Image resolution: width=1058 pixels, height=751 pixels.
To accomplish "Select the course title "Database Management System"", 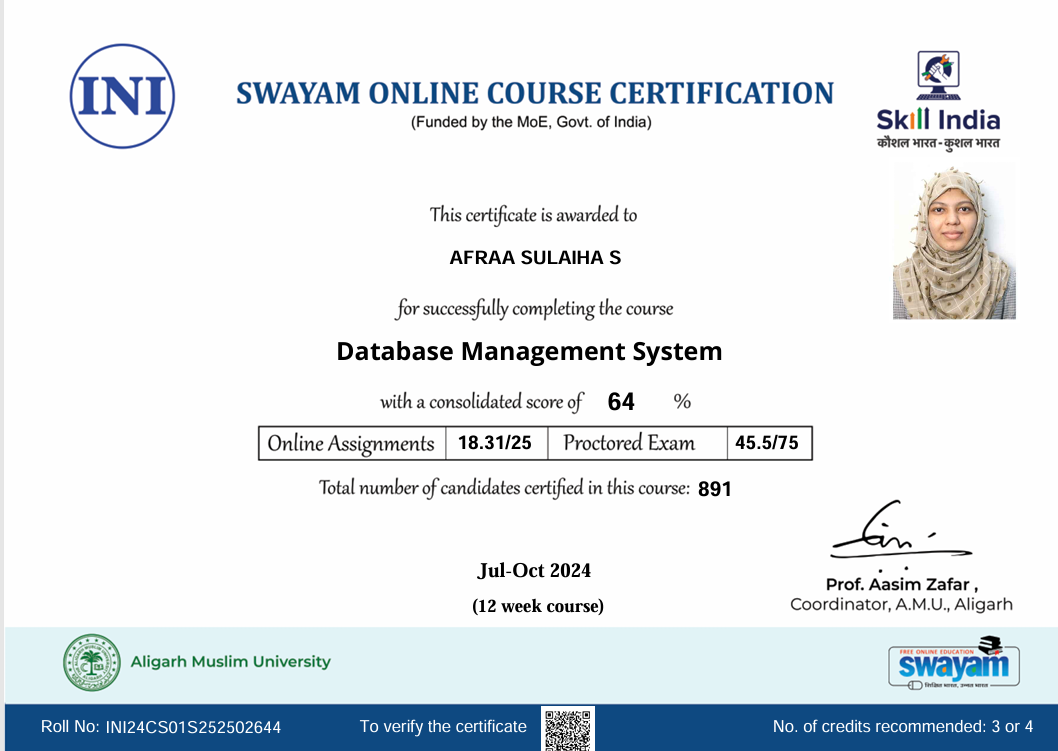I will tap(529, 352).
